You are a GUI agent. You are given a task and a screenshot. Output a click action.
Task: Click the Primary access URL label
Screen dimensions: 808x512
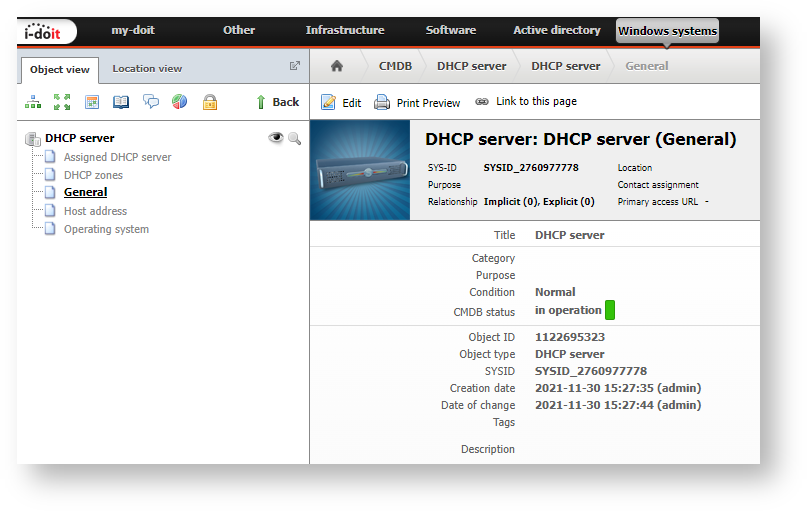(658, 201)
